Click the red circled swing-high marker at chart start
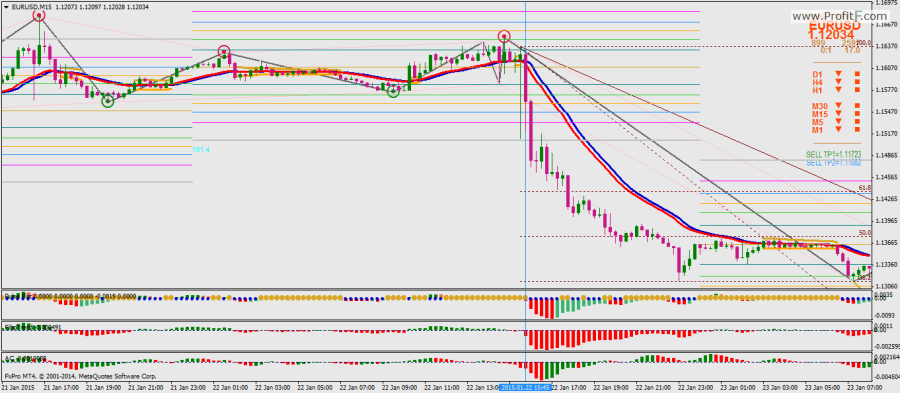 pos(38,16)
